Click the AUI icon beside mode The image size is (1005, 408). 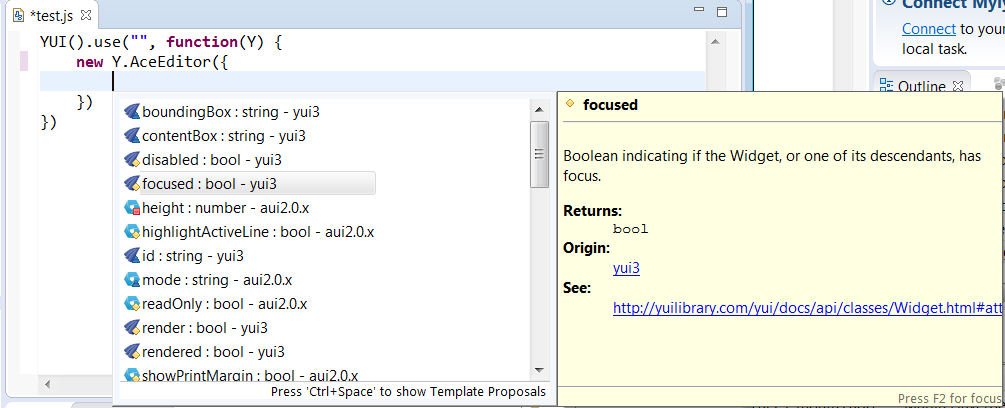coord(132,280)
